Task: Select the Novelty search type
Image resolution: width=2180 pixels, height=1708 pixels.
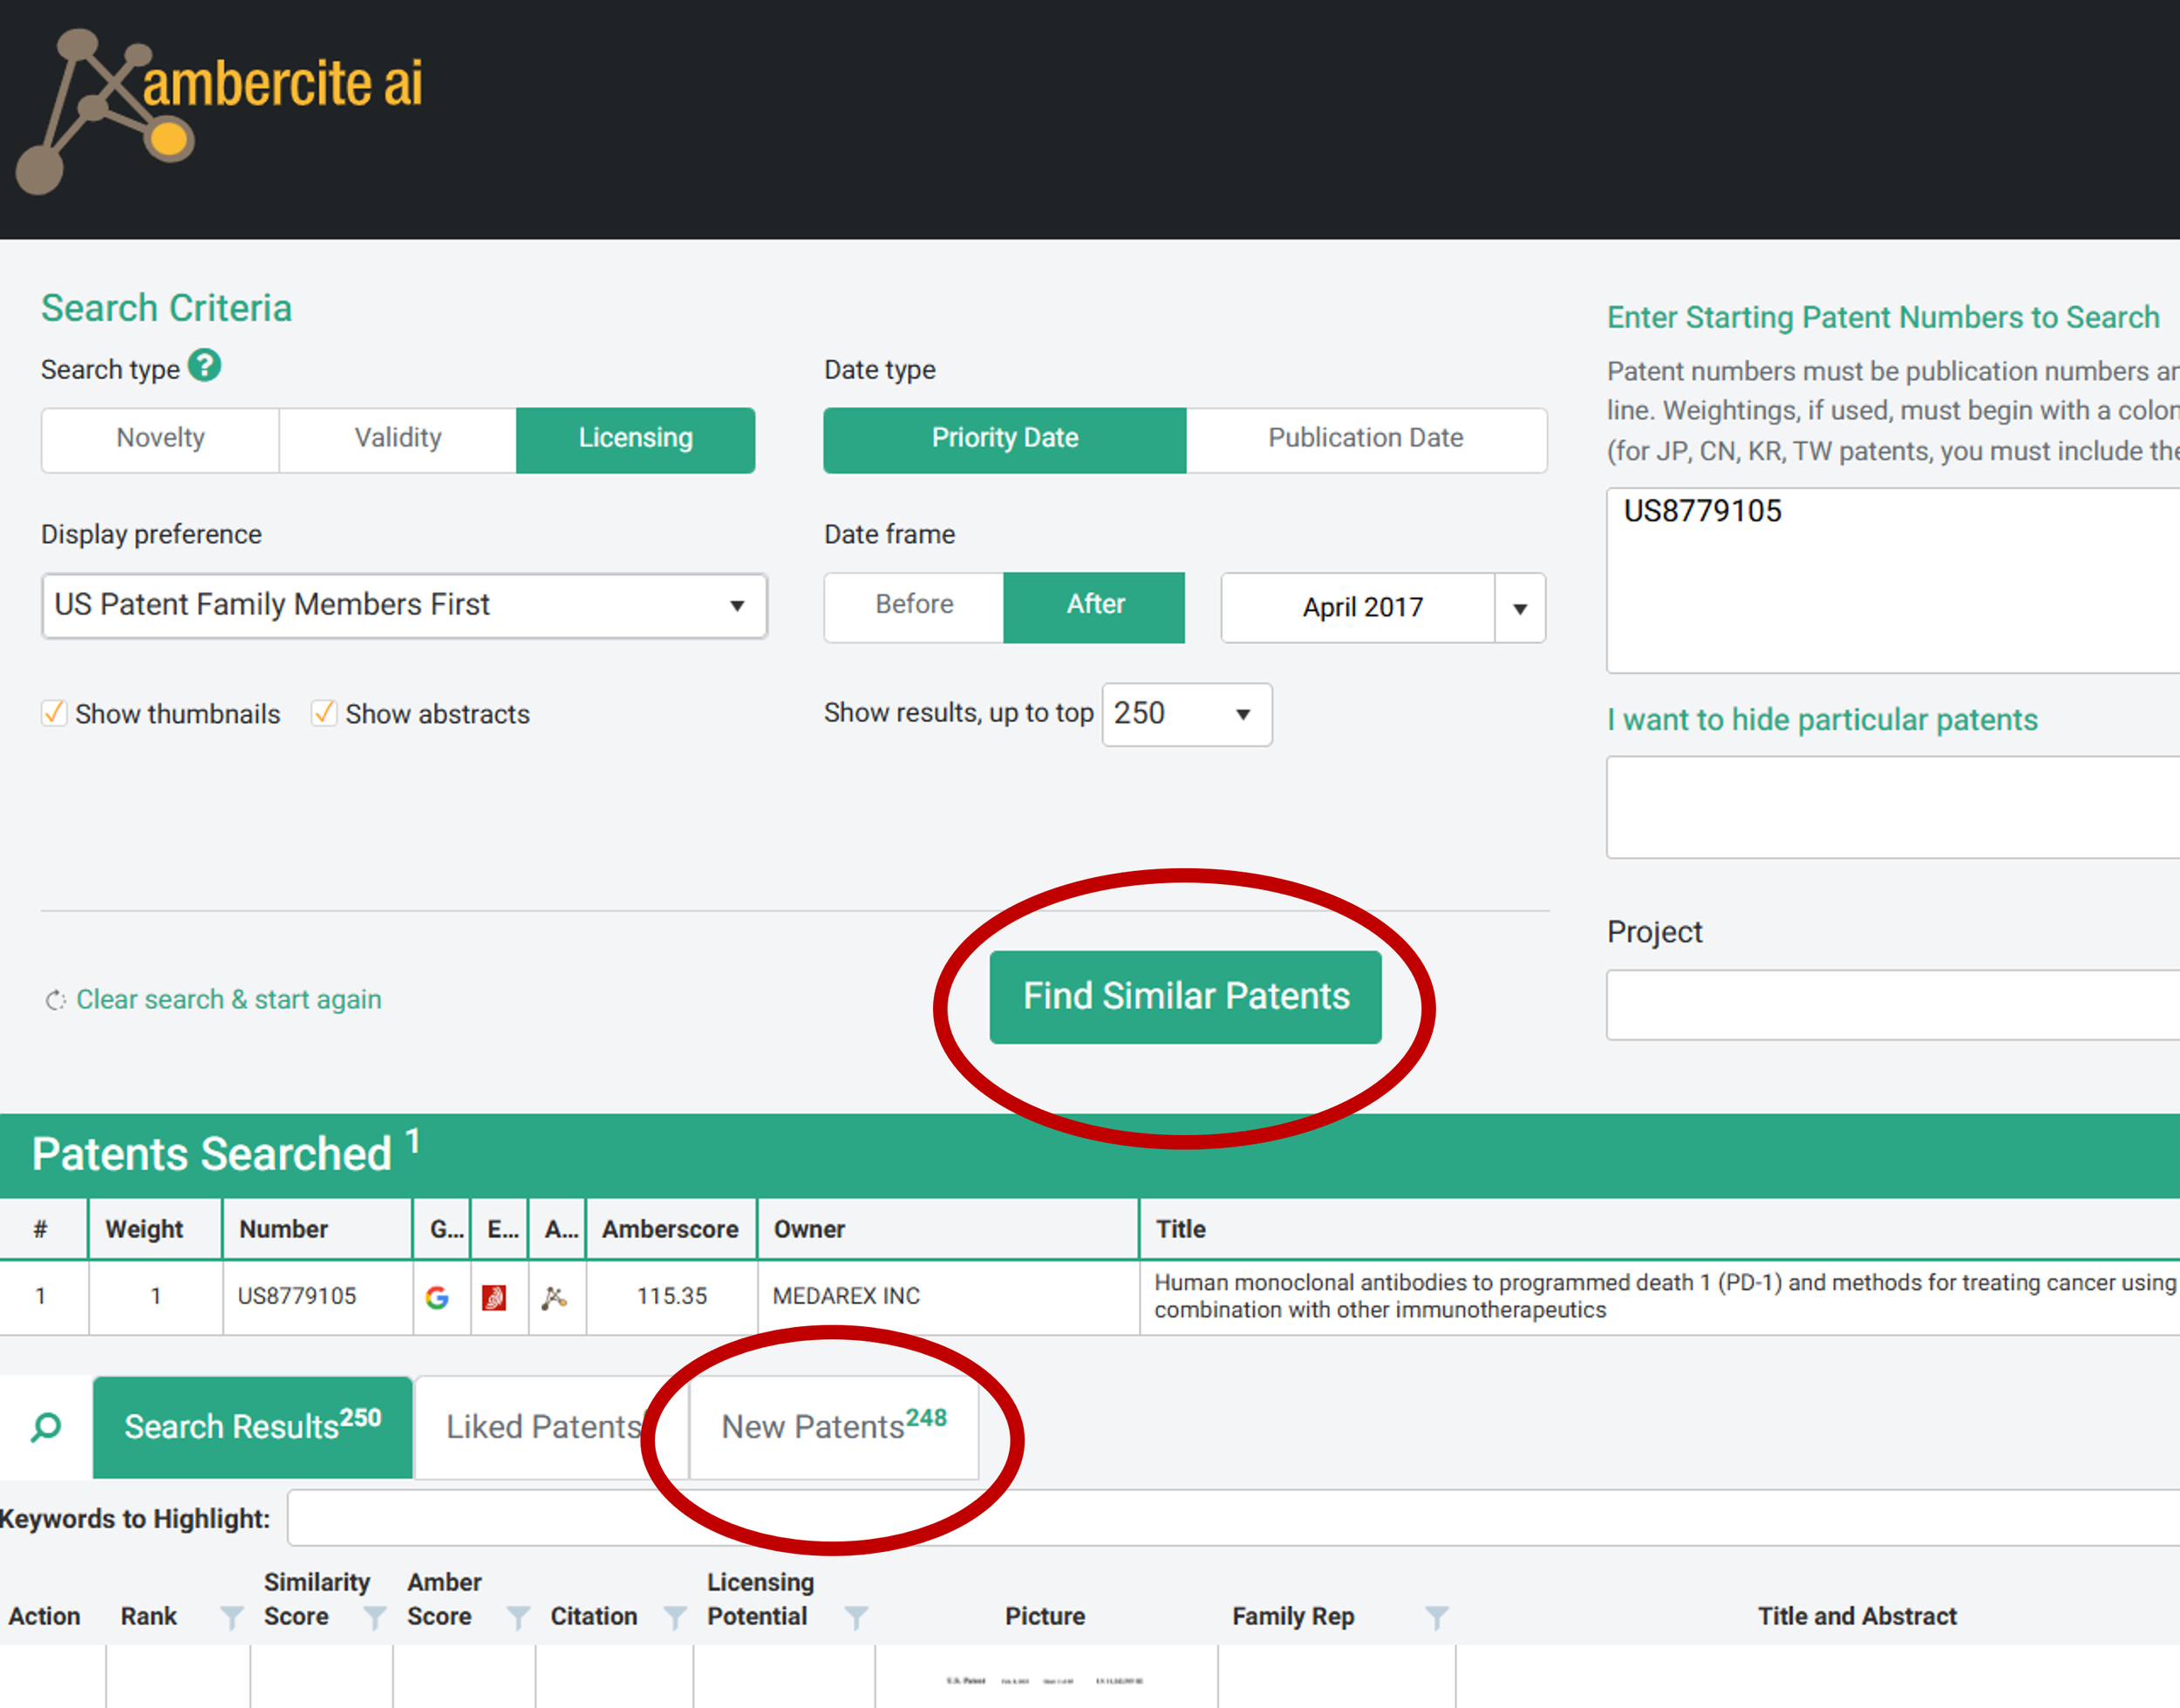Action: coord(160,439)
